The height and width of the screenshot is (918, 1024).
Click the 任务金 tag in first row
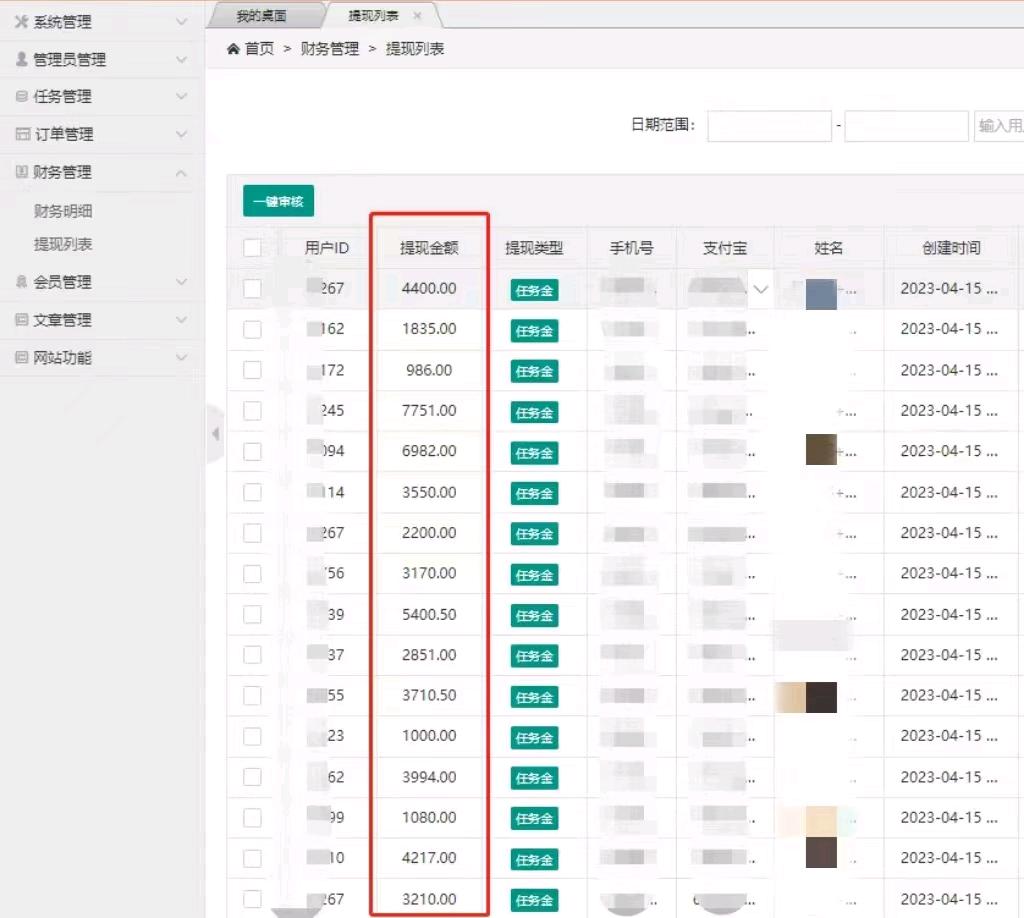(534, 290)
